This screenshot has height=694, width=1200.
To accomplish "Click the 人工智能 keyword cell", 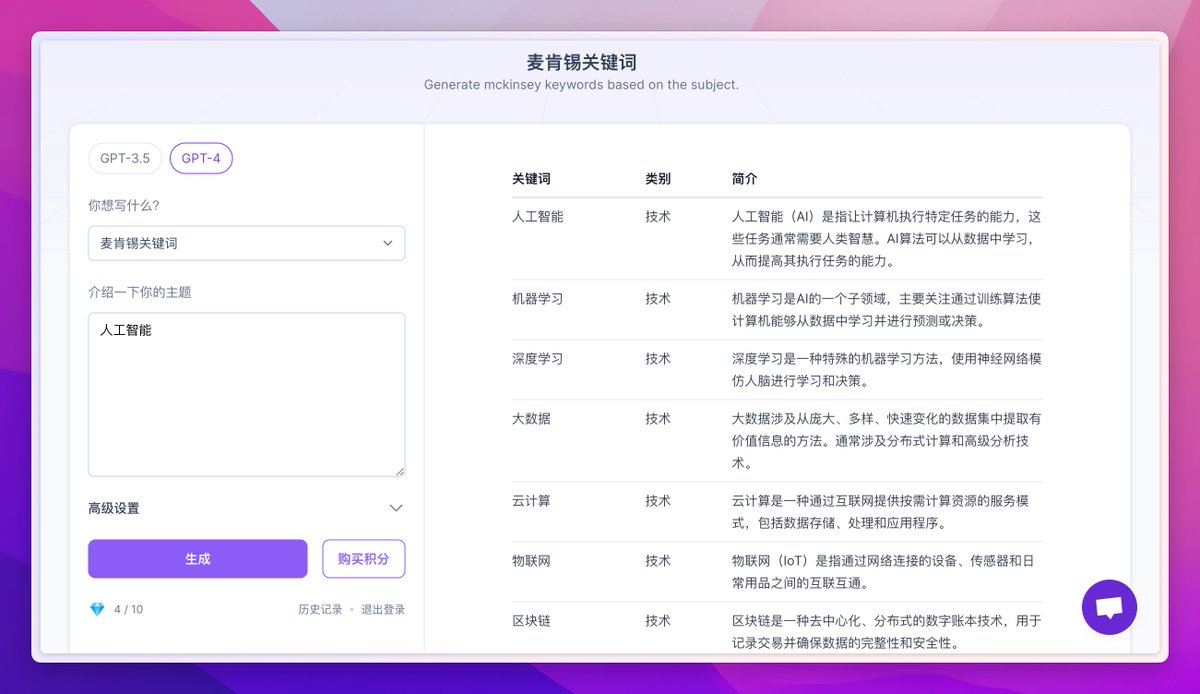I will point(538,216).
